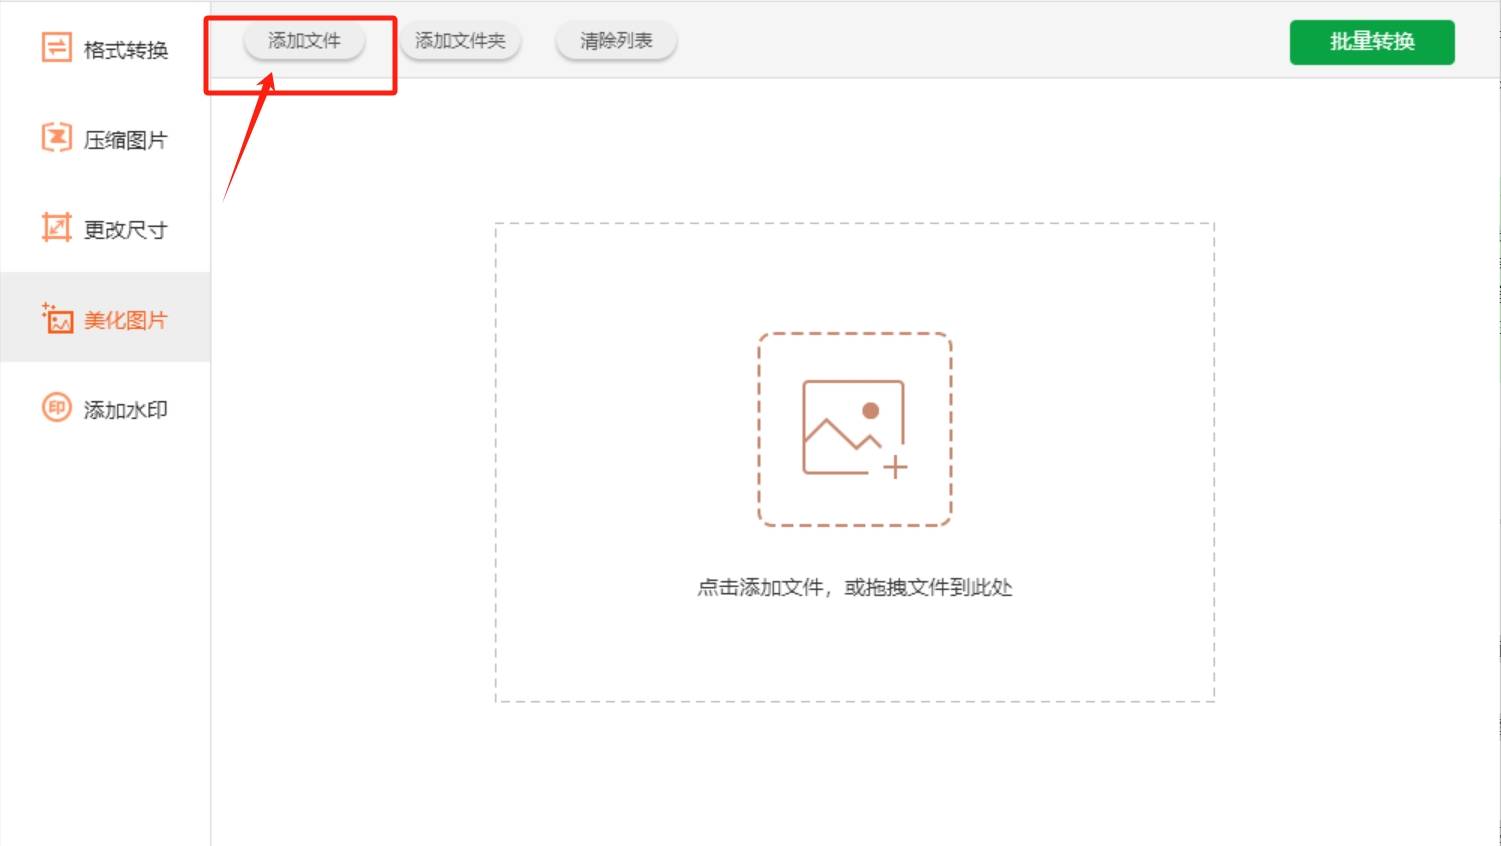
Task: Click the 更改尺寸 sidebar icon
Action: click(56, 228)
